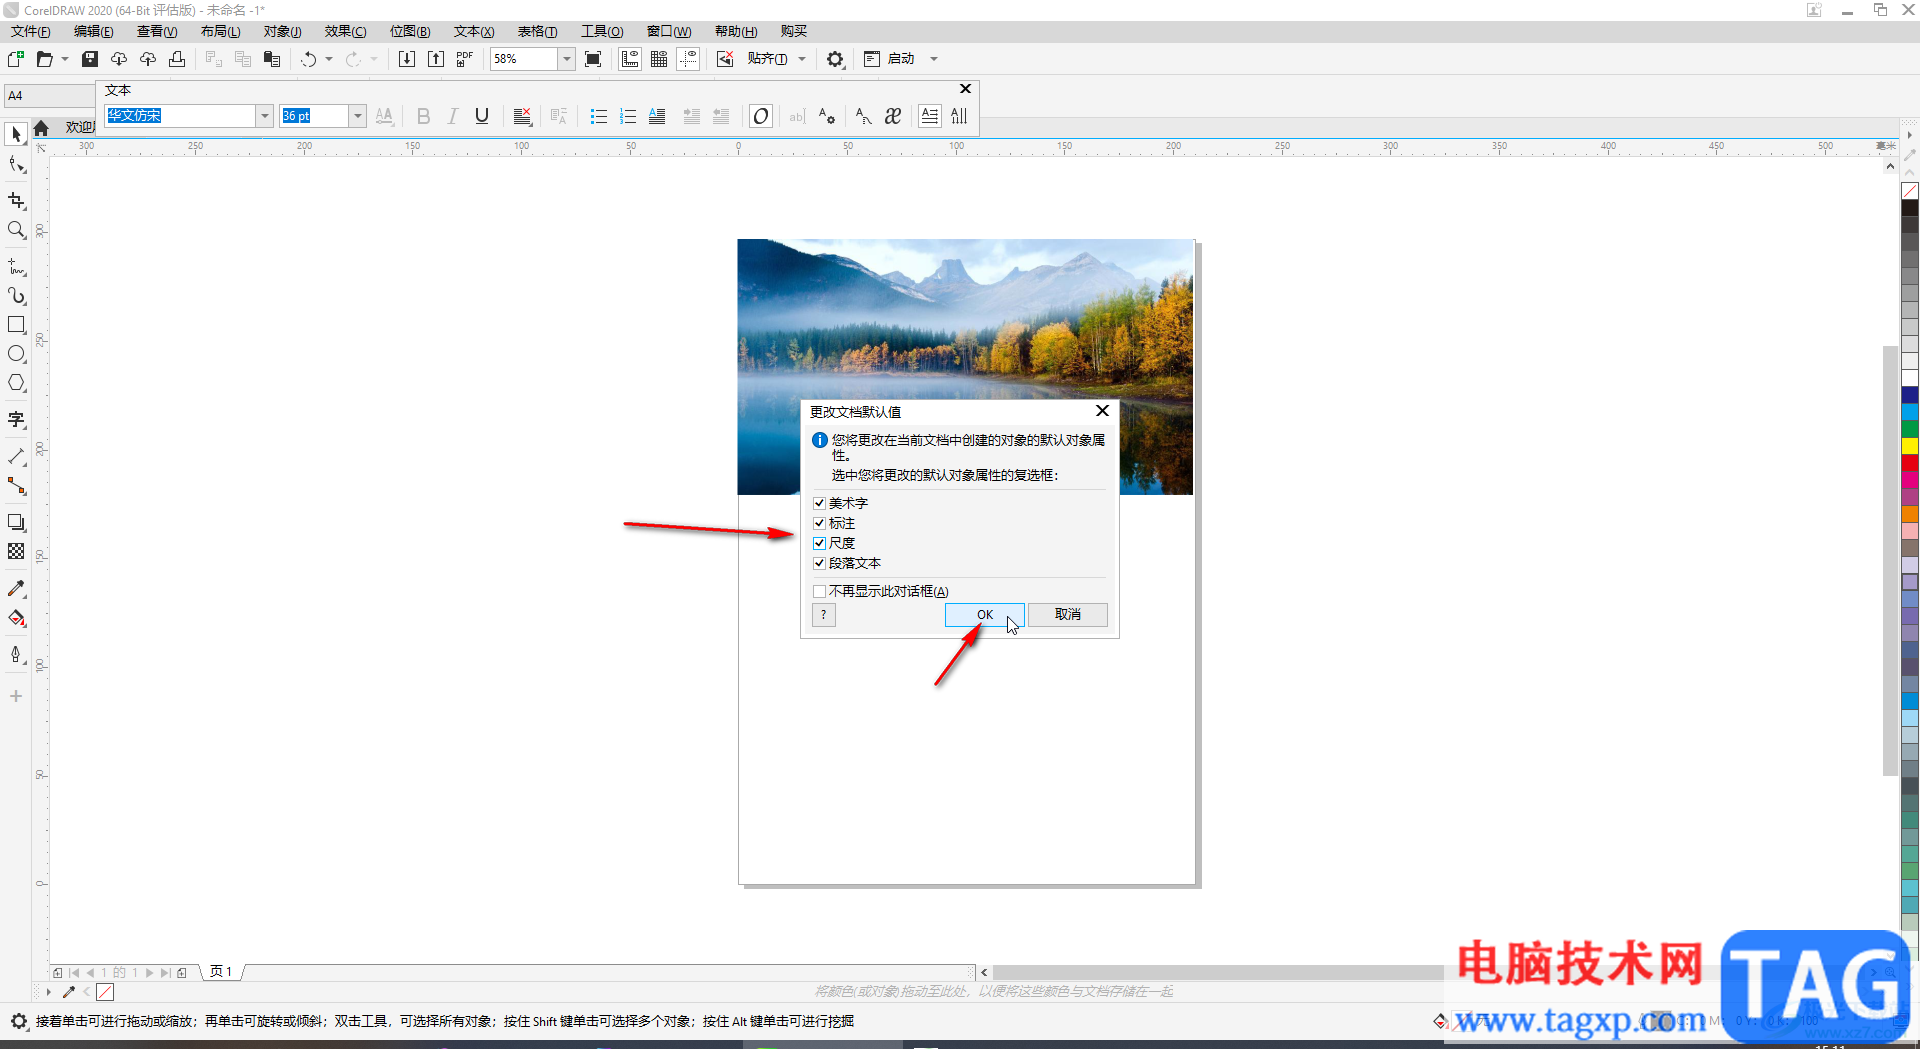Click the 取消 cancel button
1920x1049 pixels.
pyautogui.click(x=1067, y=615)
